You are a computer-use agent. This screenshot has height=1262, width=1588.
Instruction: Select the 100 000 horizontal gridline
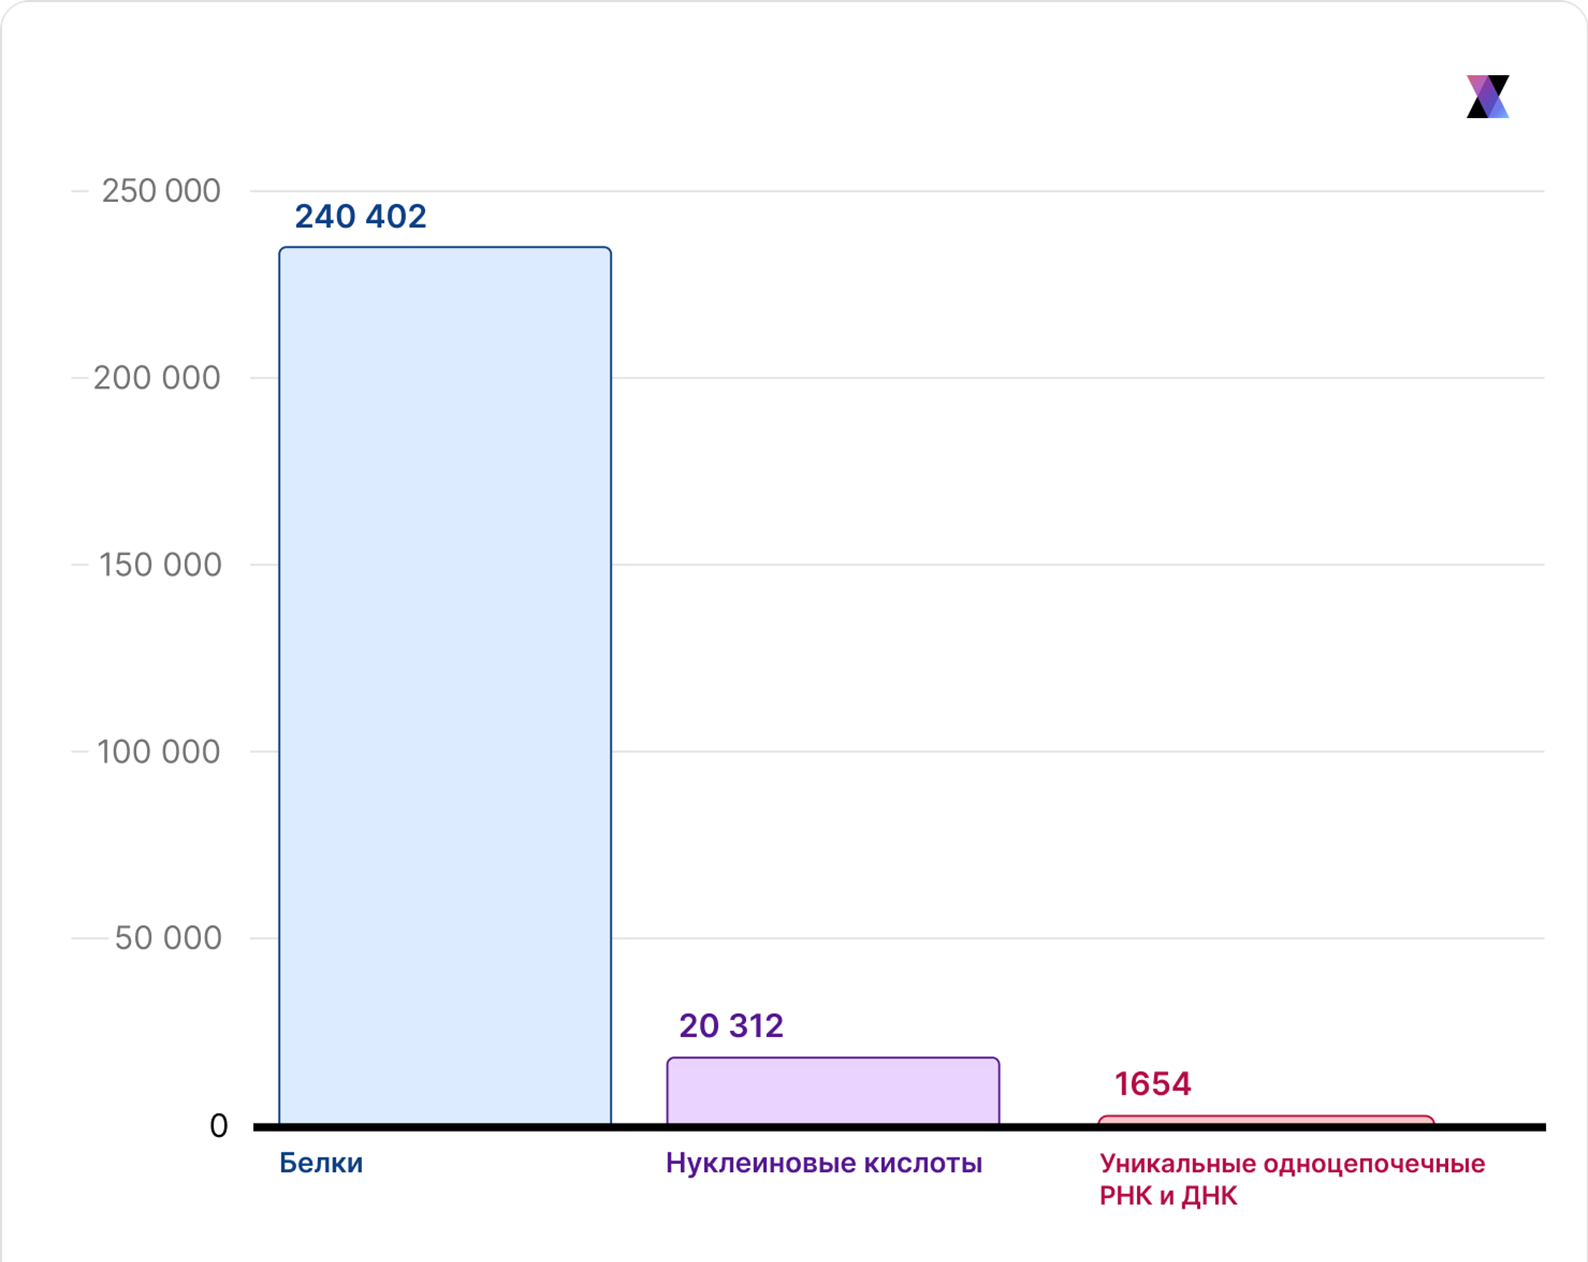point(1000,752)
